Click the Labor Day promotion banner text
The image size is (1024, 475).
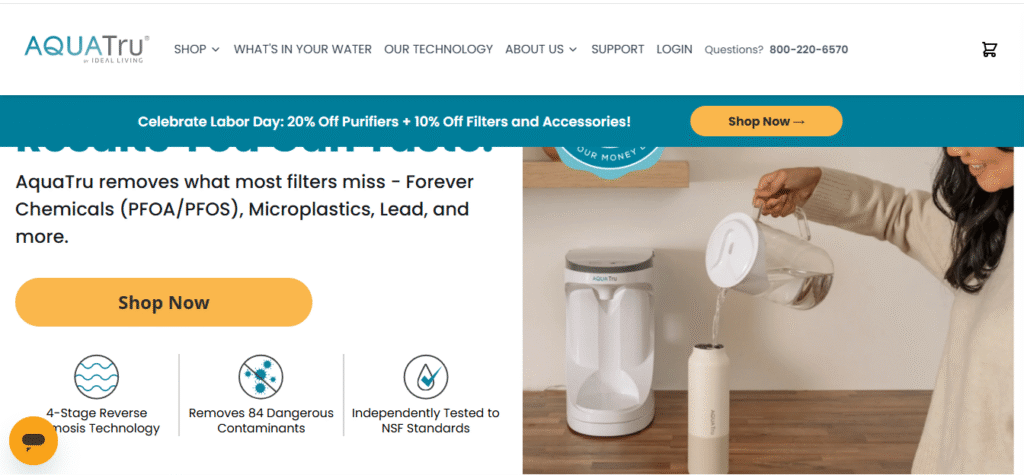tap(384, 121)
